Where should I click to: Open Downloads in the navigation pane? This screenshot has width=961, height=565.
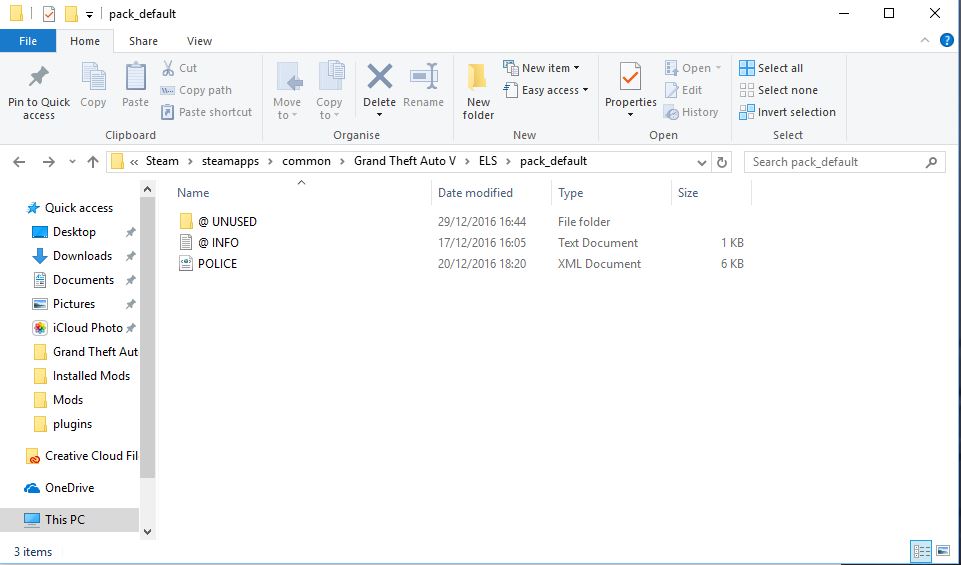click(x=82, y=256)
